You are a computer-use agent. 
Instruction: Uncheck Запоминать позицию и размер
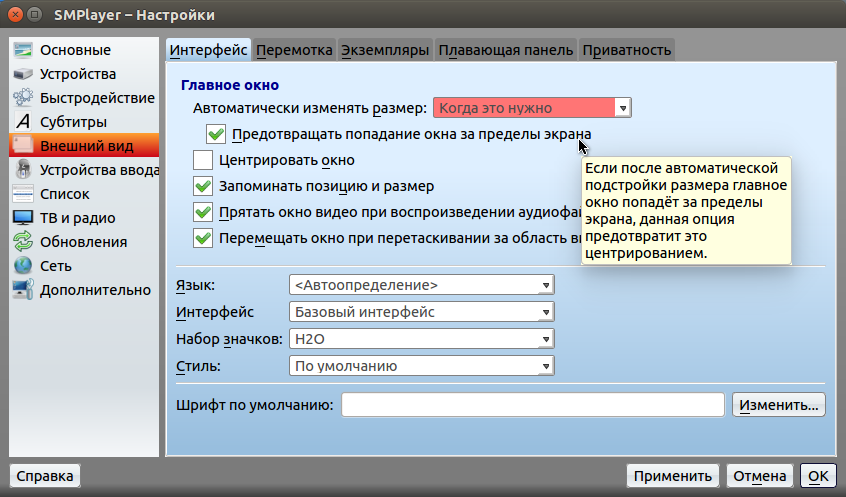click(x=203, y=186)
